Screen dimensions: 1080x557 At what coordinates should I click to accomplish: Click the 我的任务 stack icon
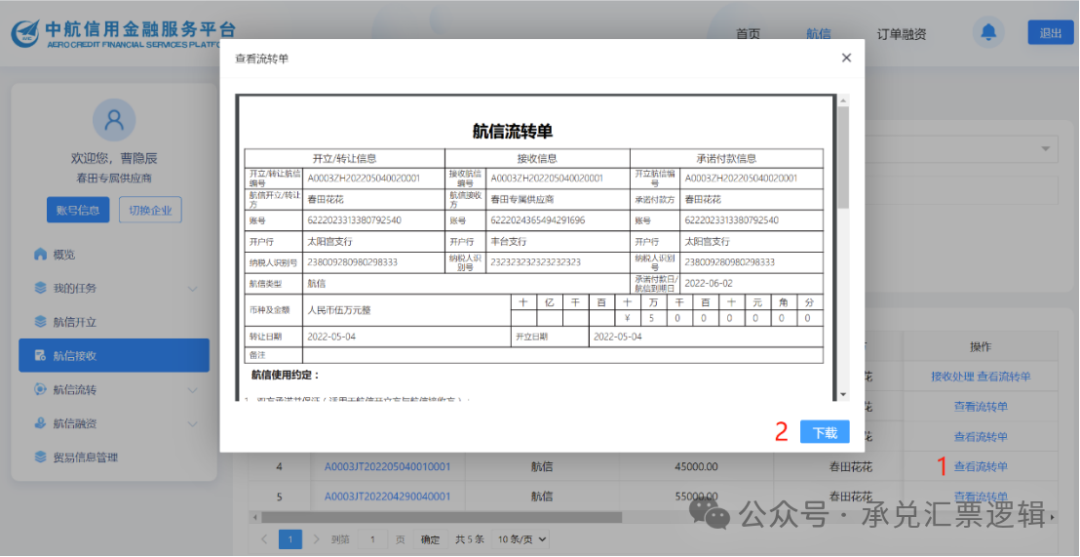(x=41, y=288)
